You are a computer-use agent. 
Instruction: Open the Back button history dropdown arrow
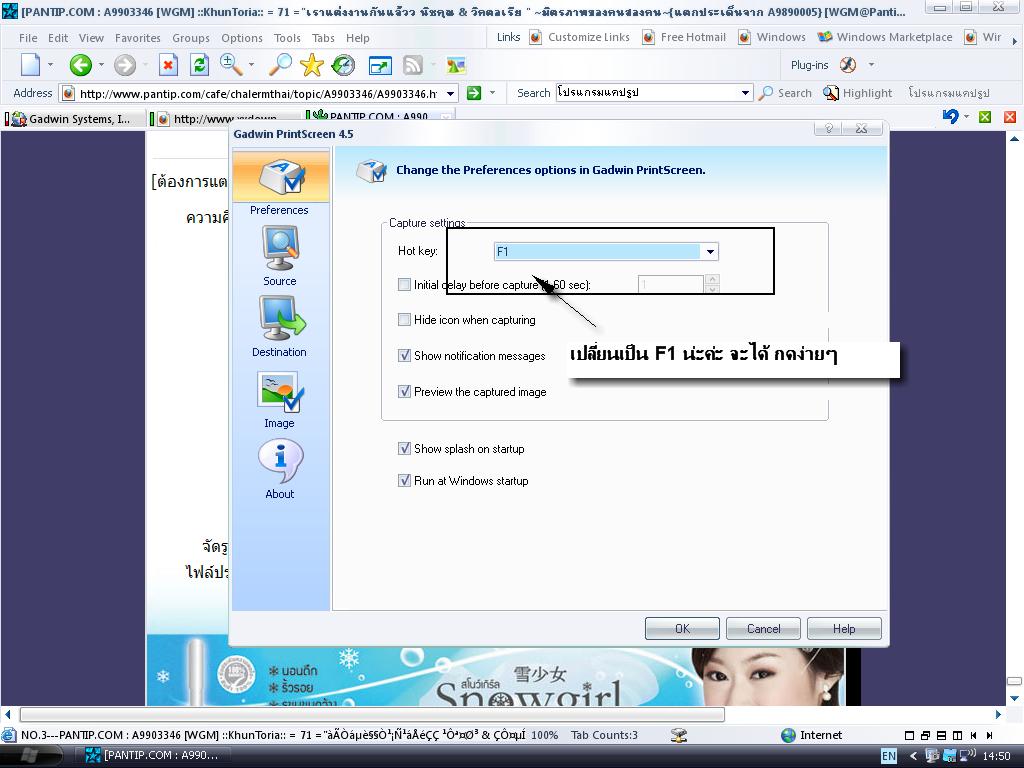click(101, 65)
